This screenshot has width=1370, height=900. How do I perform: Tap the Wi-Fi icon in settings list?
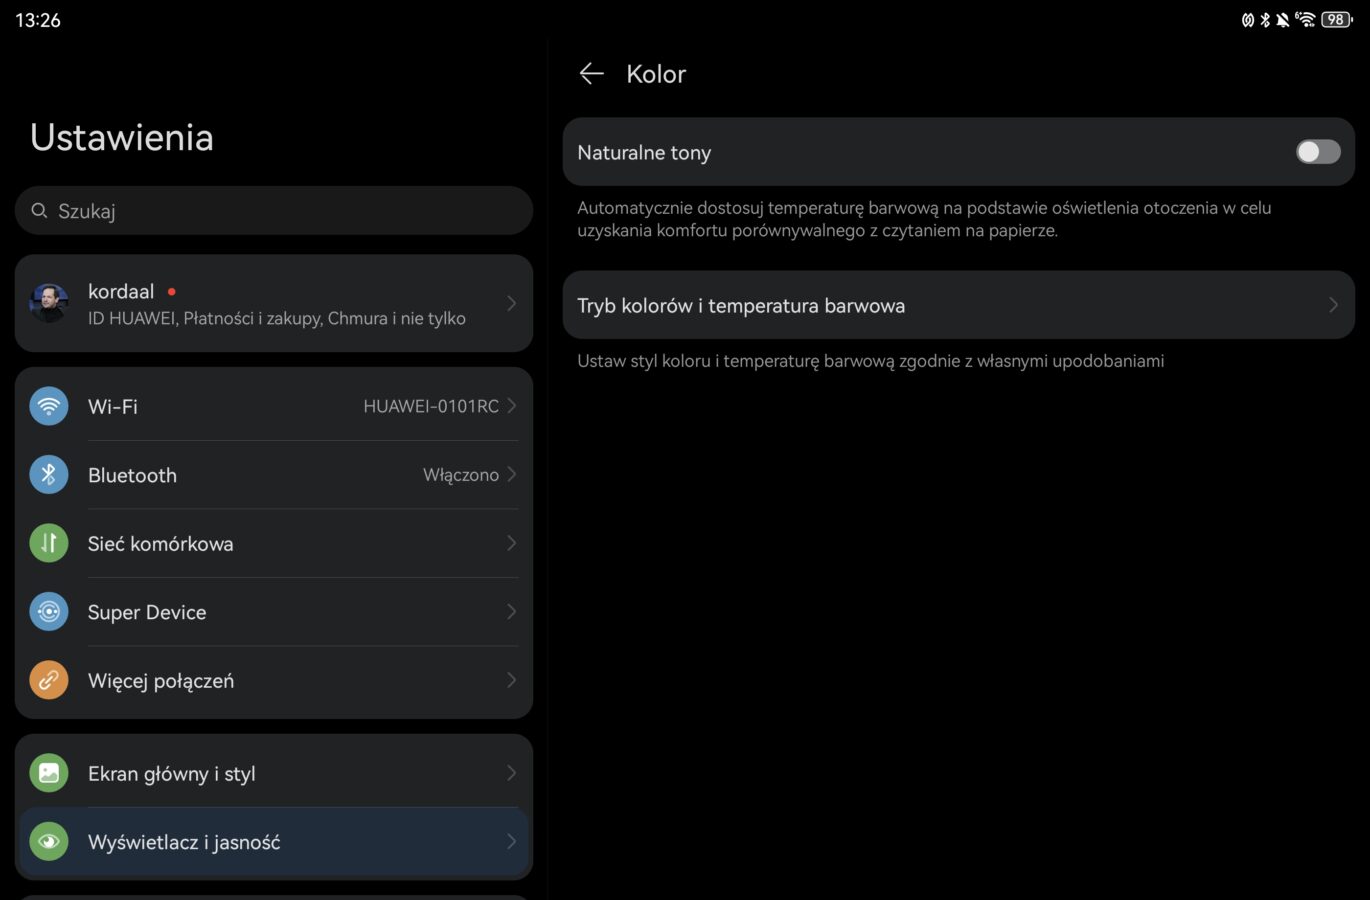[49, 406]
